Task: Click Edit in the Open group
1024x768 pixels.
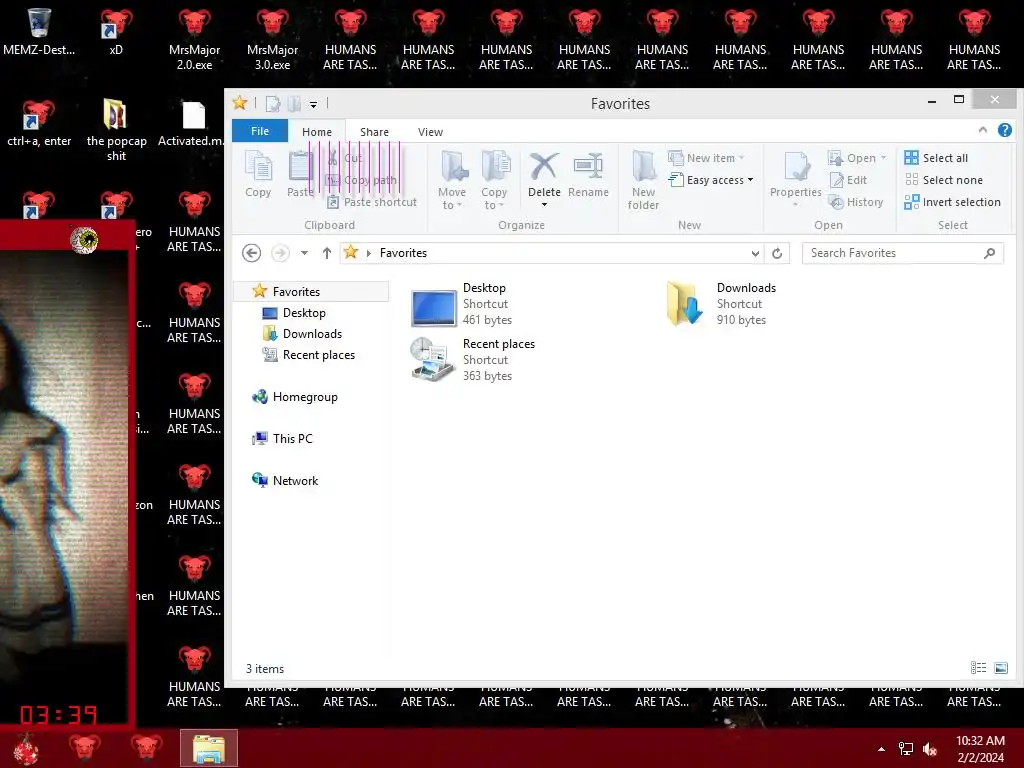Action: [848, 180]
